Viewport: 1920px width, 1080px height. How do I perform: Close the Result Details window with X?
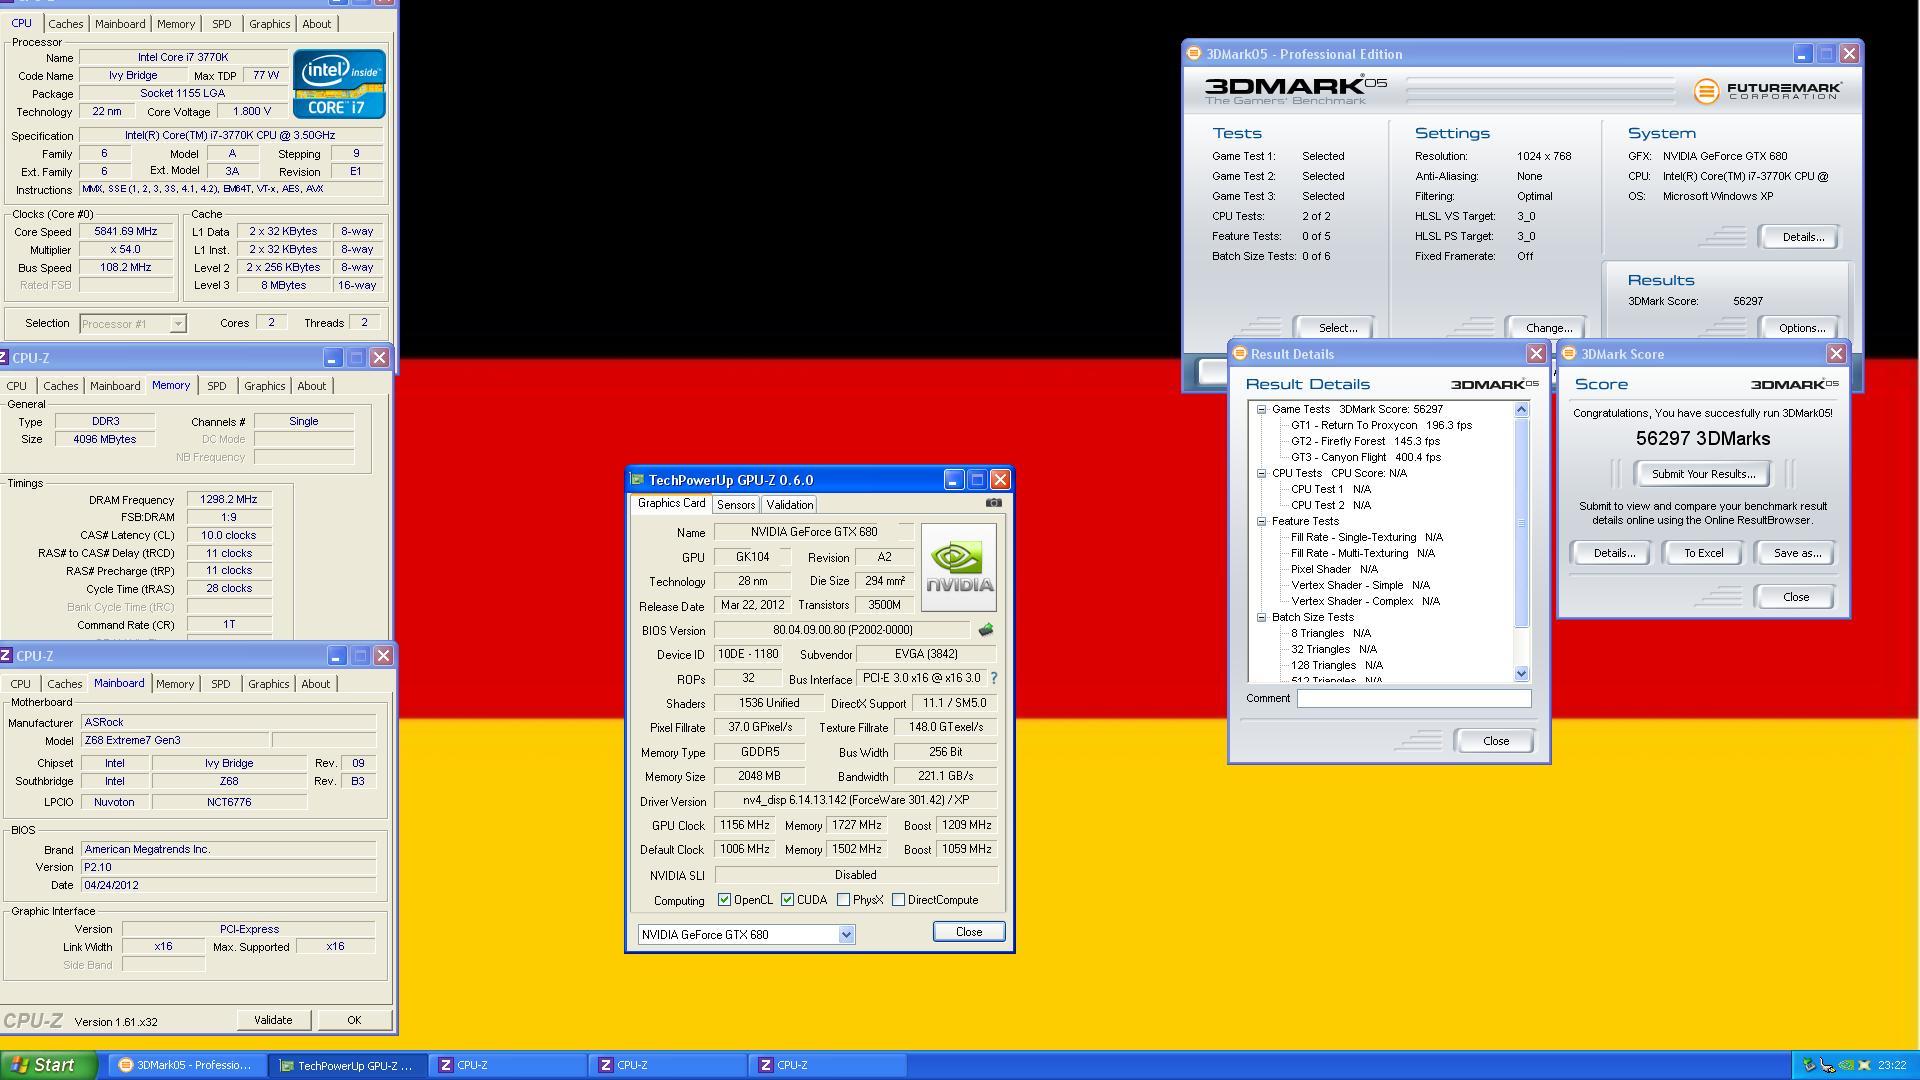[1536, 354]
